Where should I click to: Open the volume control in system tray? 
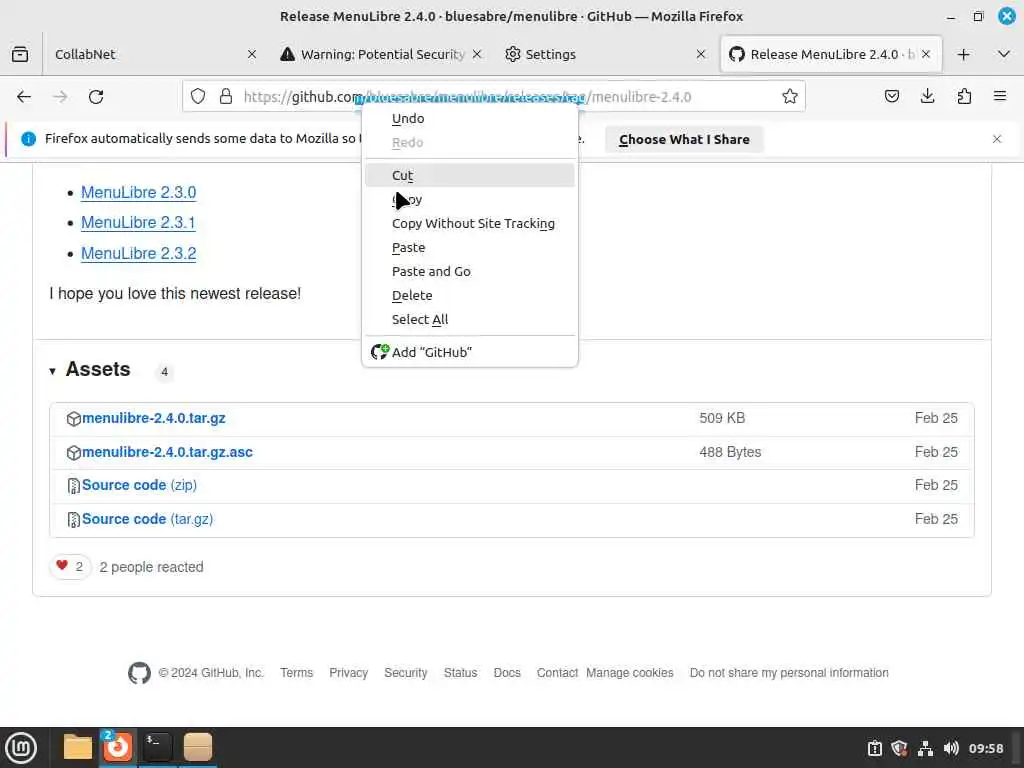click(951, 748)
